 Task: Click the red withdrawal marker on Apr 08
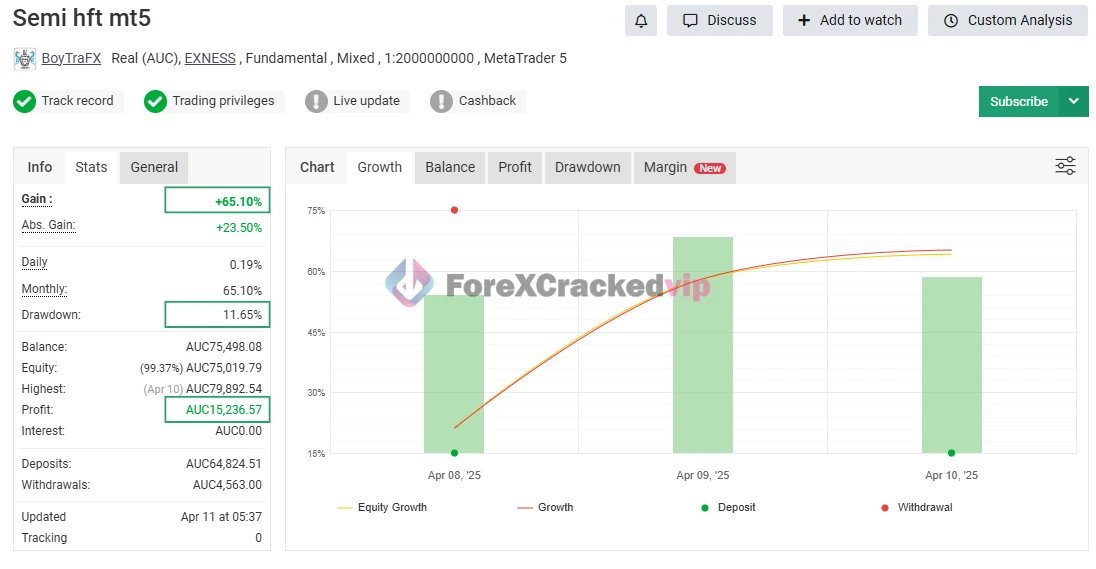point(454,210)
